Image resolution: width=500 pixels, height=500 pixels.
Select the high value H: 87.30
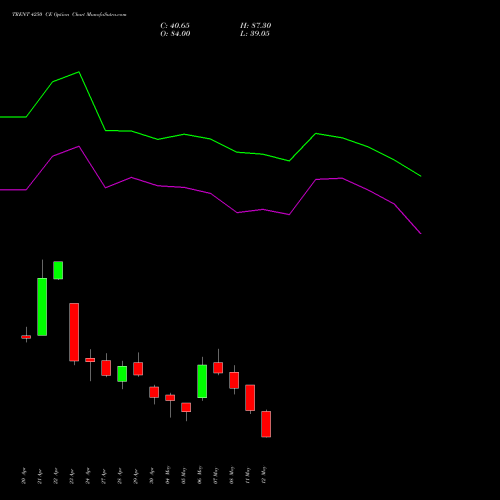click(x=256, y=26)
